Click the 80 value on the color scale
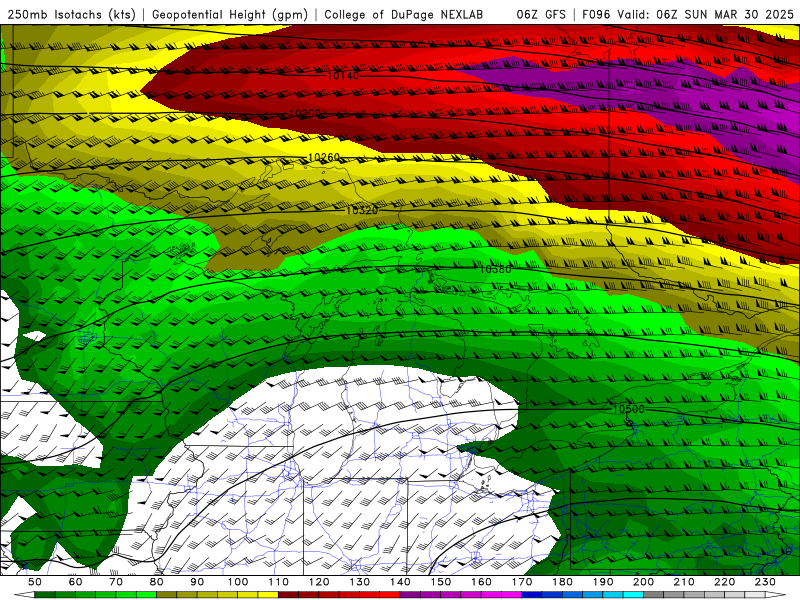Image resolution: width=800 pixels, height=600 pixels. click(157, 582)
